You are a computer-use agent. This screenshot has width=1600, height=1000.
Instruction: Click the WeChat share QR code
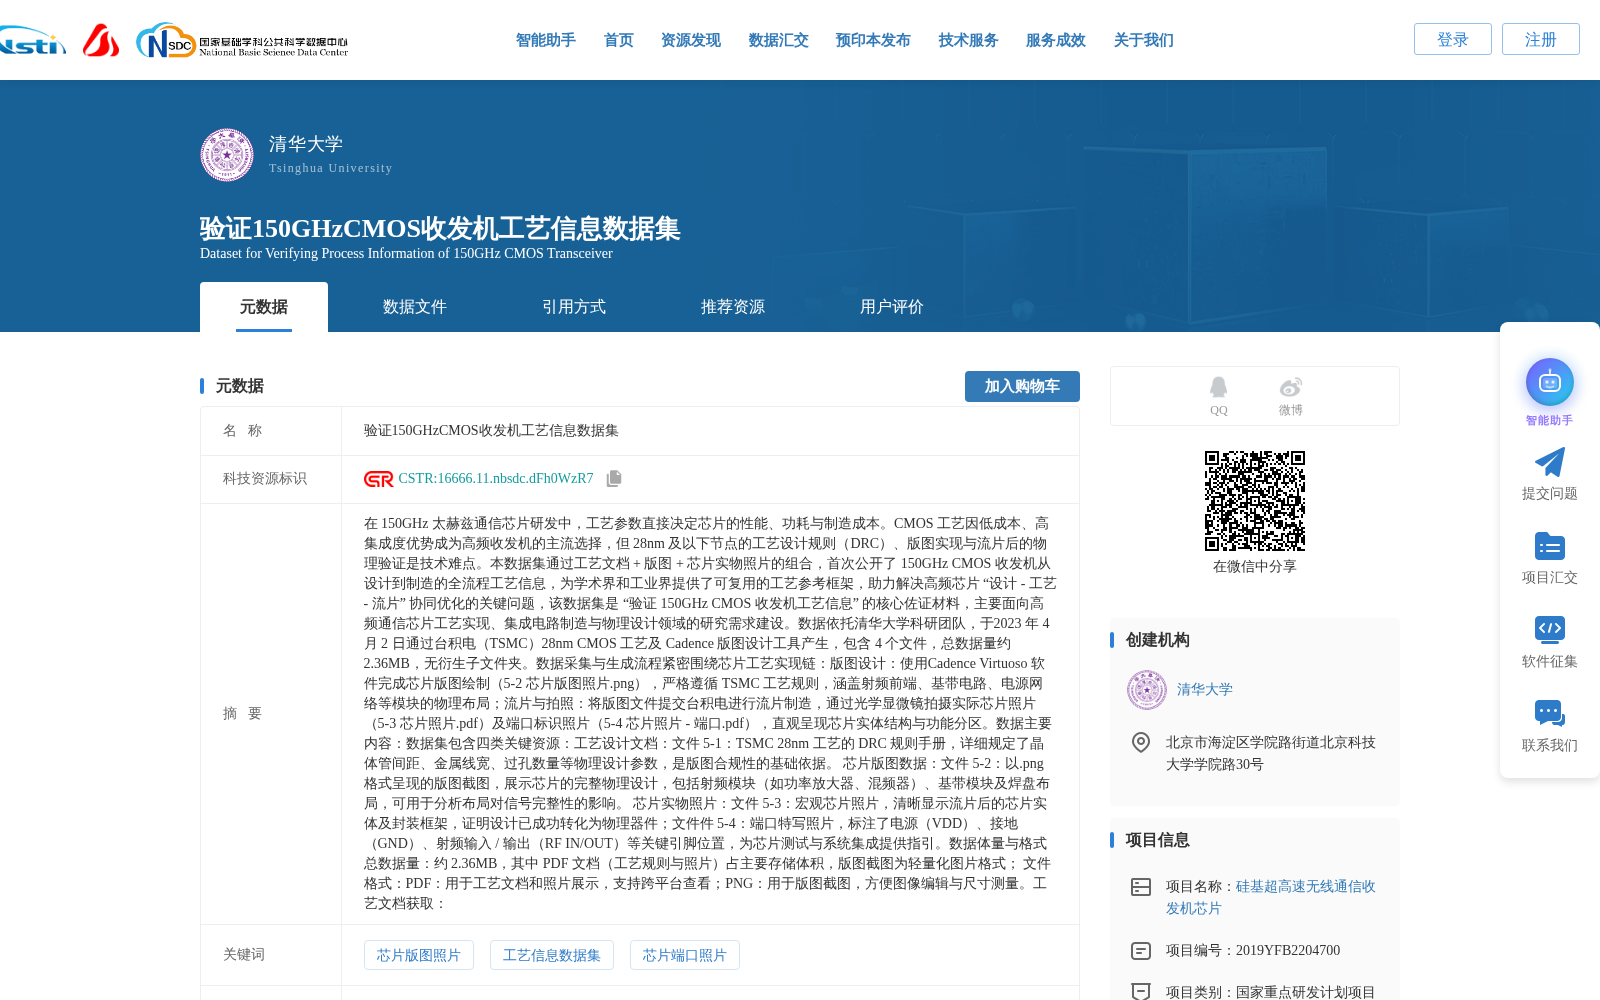pyautogui.click(x=1255, y=501)
